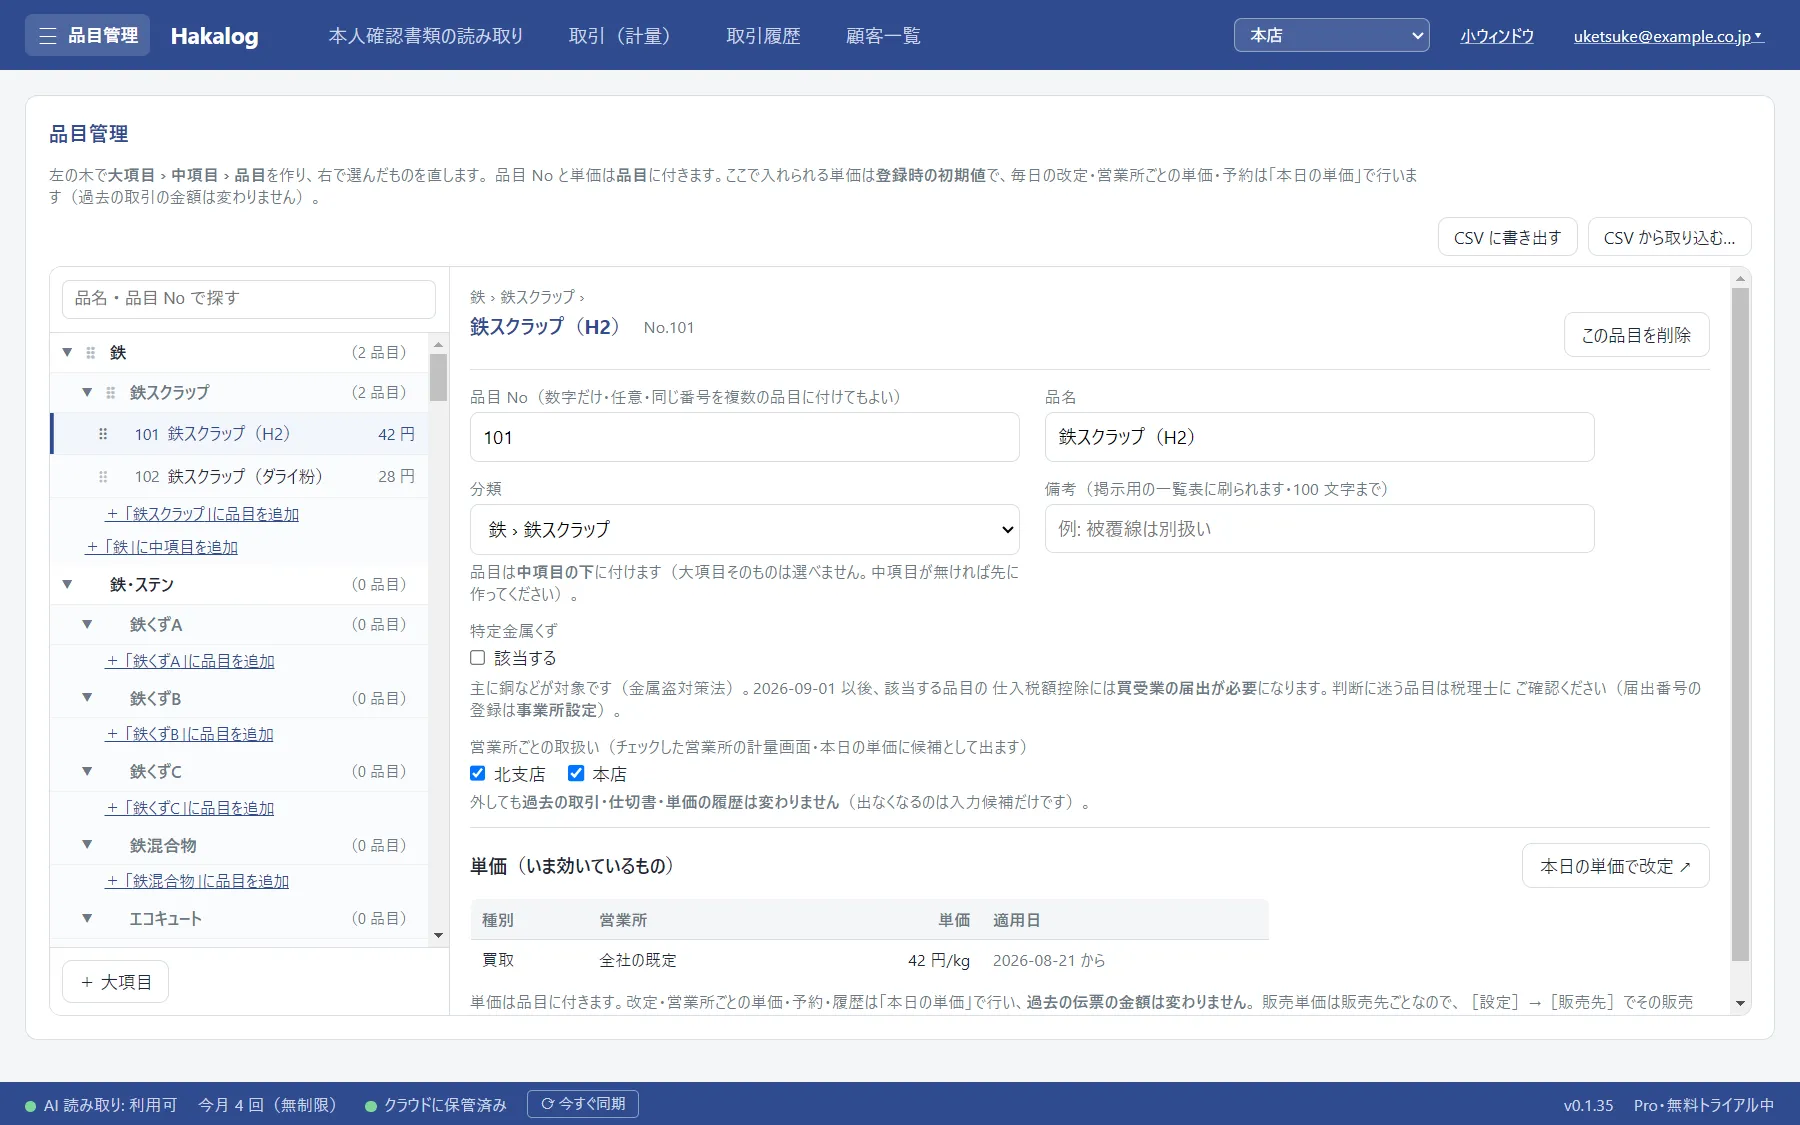Click the tree panel vertical scrollbar thumb
The image size is (1800, 1125).
[438, 377]
